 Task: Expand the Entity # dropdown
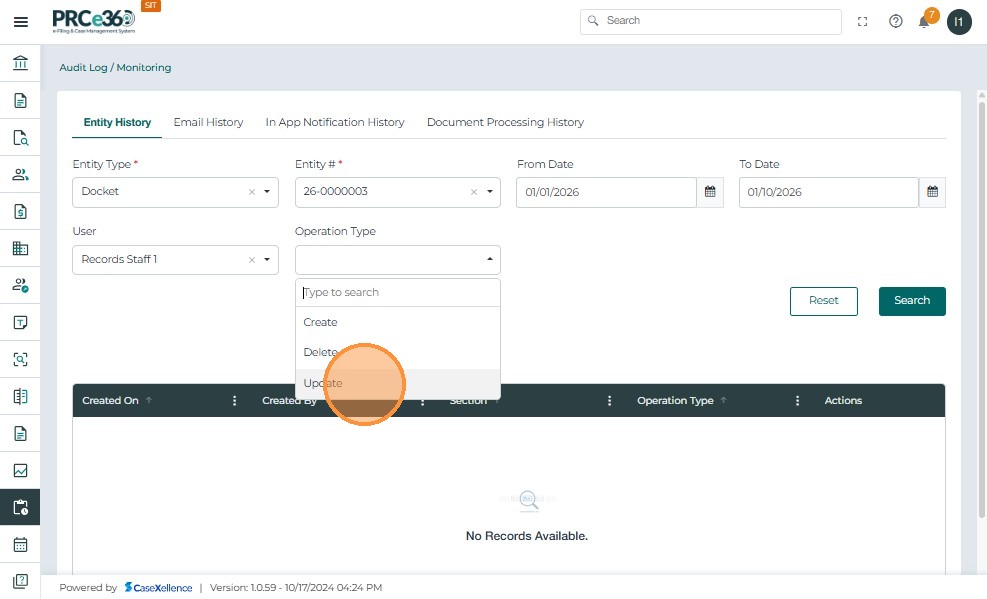pos(490,192)
